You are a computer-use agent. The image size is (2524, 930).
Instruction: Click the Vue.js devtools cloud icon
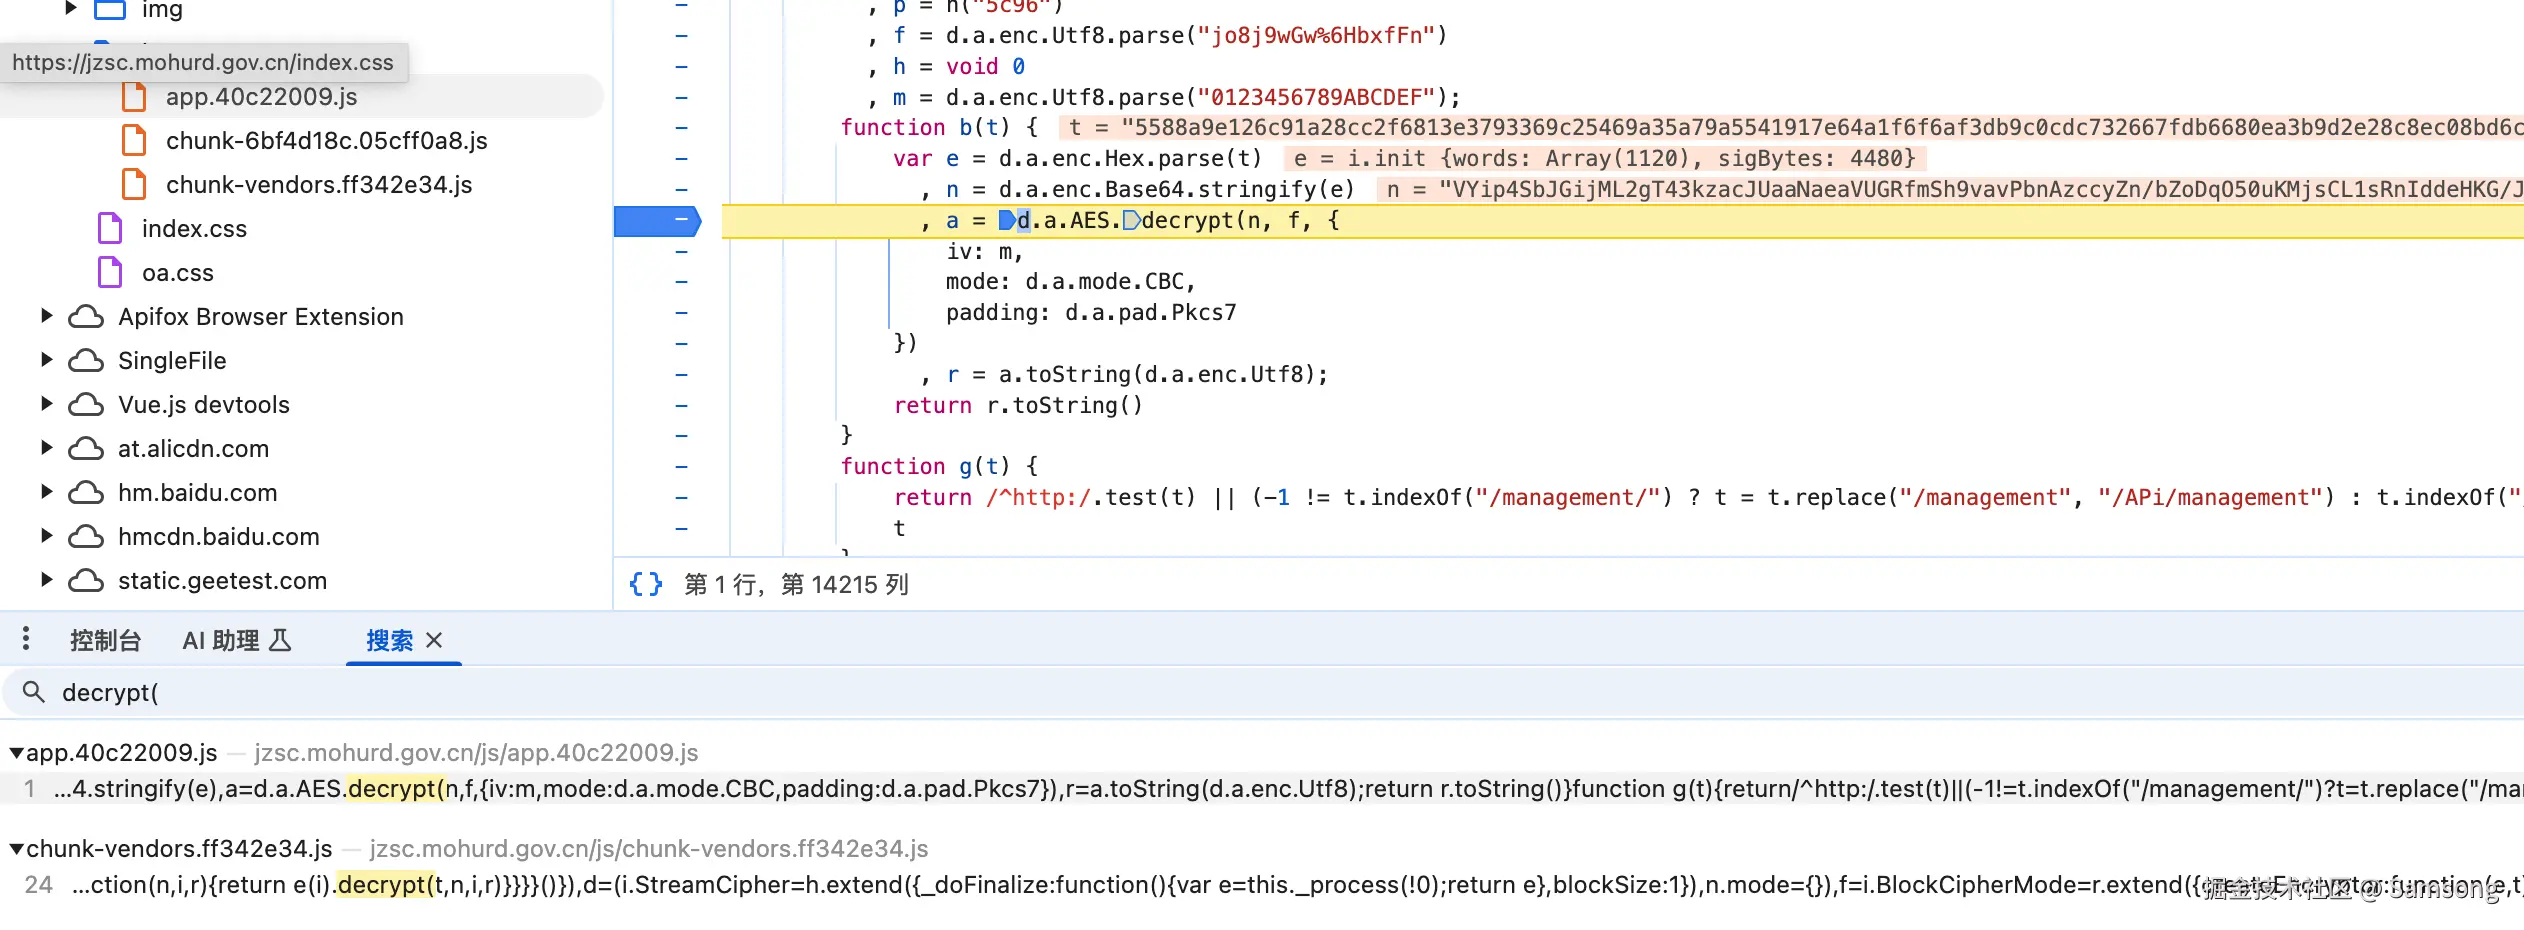tap(86, 405)
